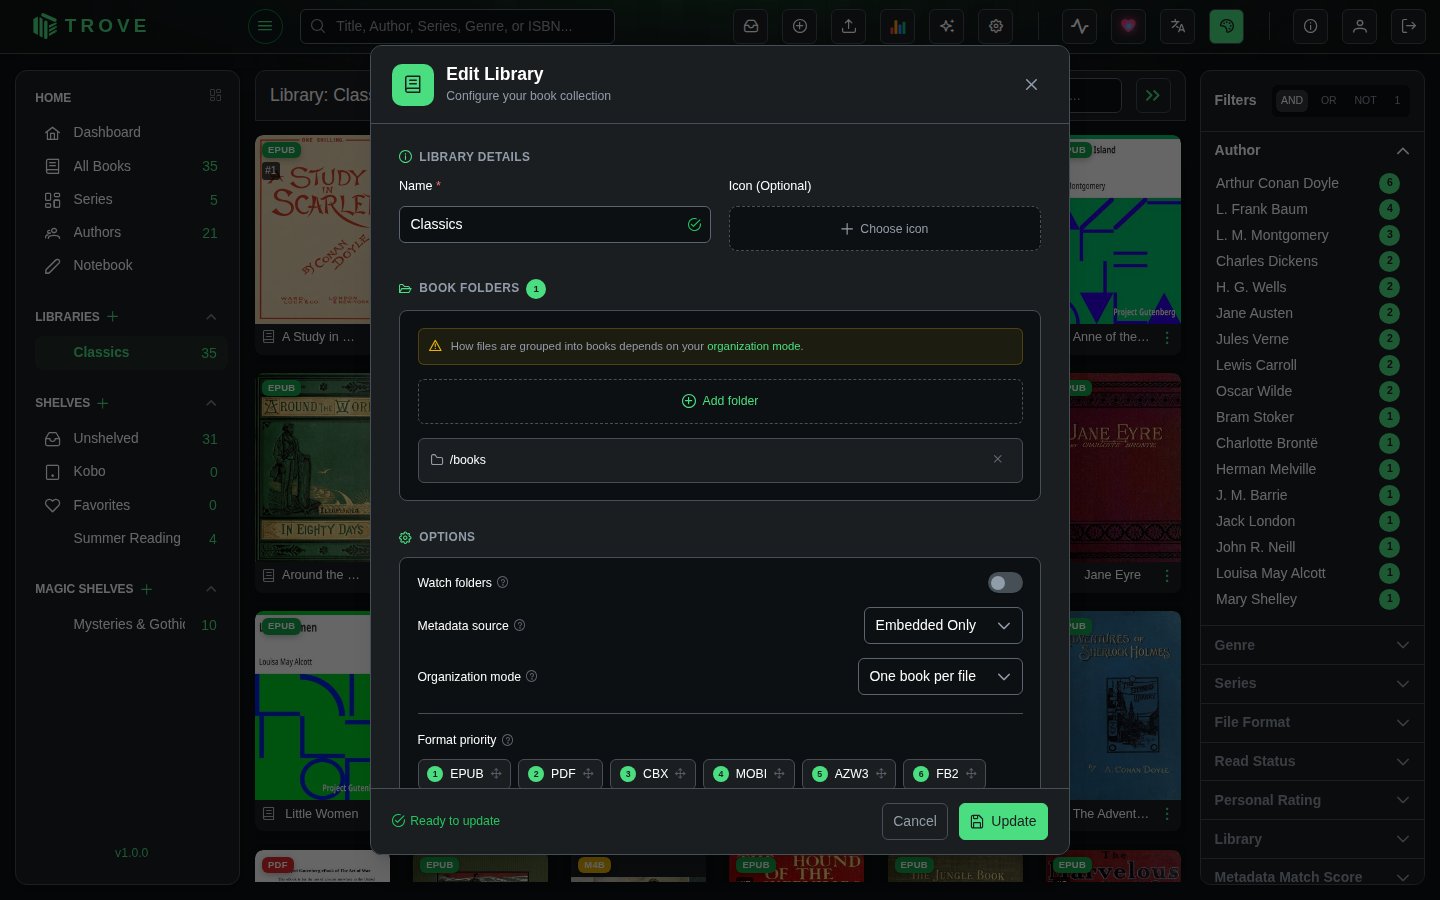Viewport: 1440px width, 900px height.
Task: Click the upload icon in top toolbar
Action: 849,26
